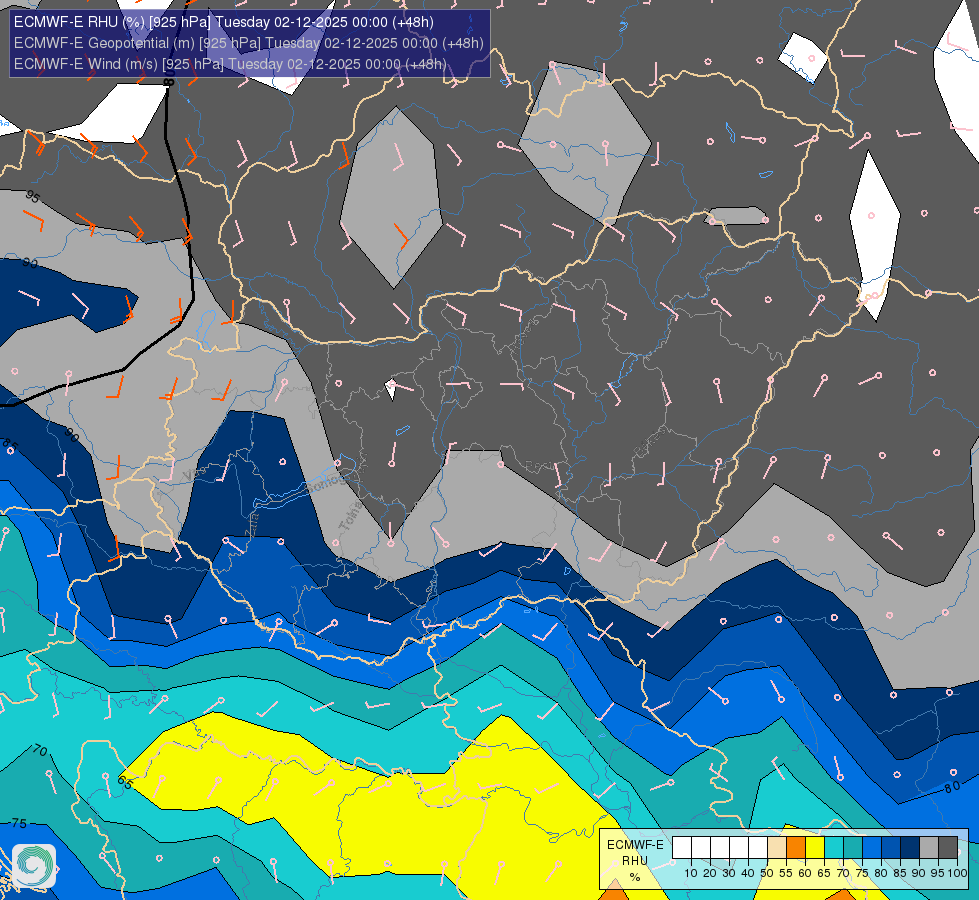Pick the beige 50–55% legend swatch
The width and height of the screenshot is (979, 900).
[x=777, y=847]
